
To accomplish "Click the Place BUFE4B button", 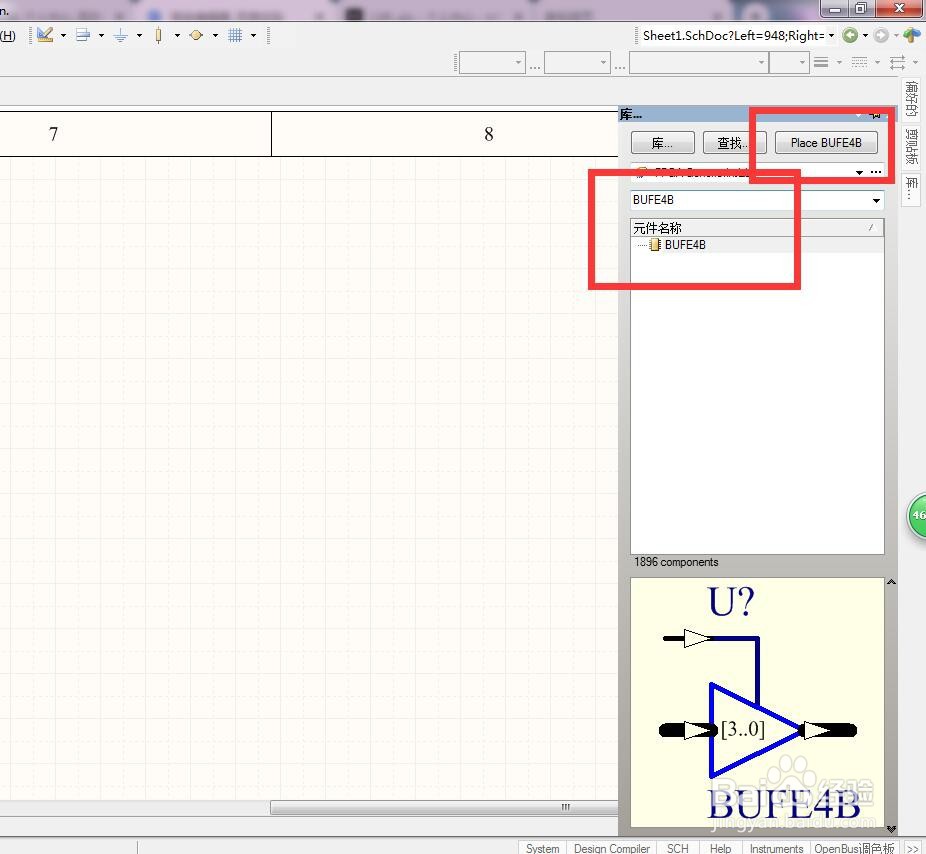I will 826,143.
